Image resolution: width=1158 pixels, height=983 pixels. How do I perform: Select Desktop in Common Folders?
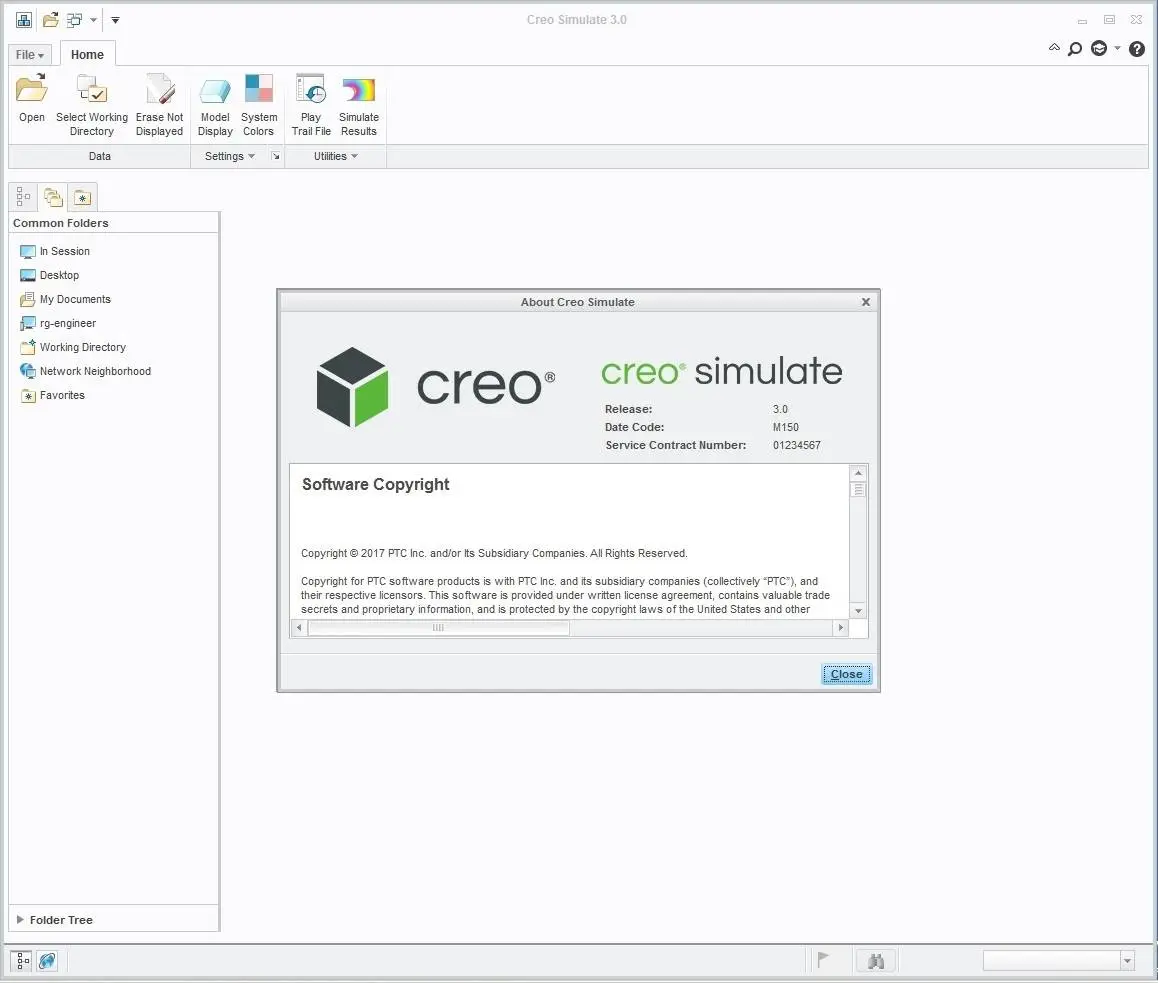49,275
